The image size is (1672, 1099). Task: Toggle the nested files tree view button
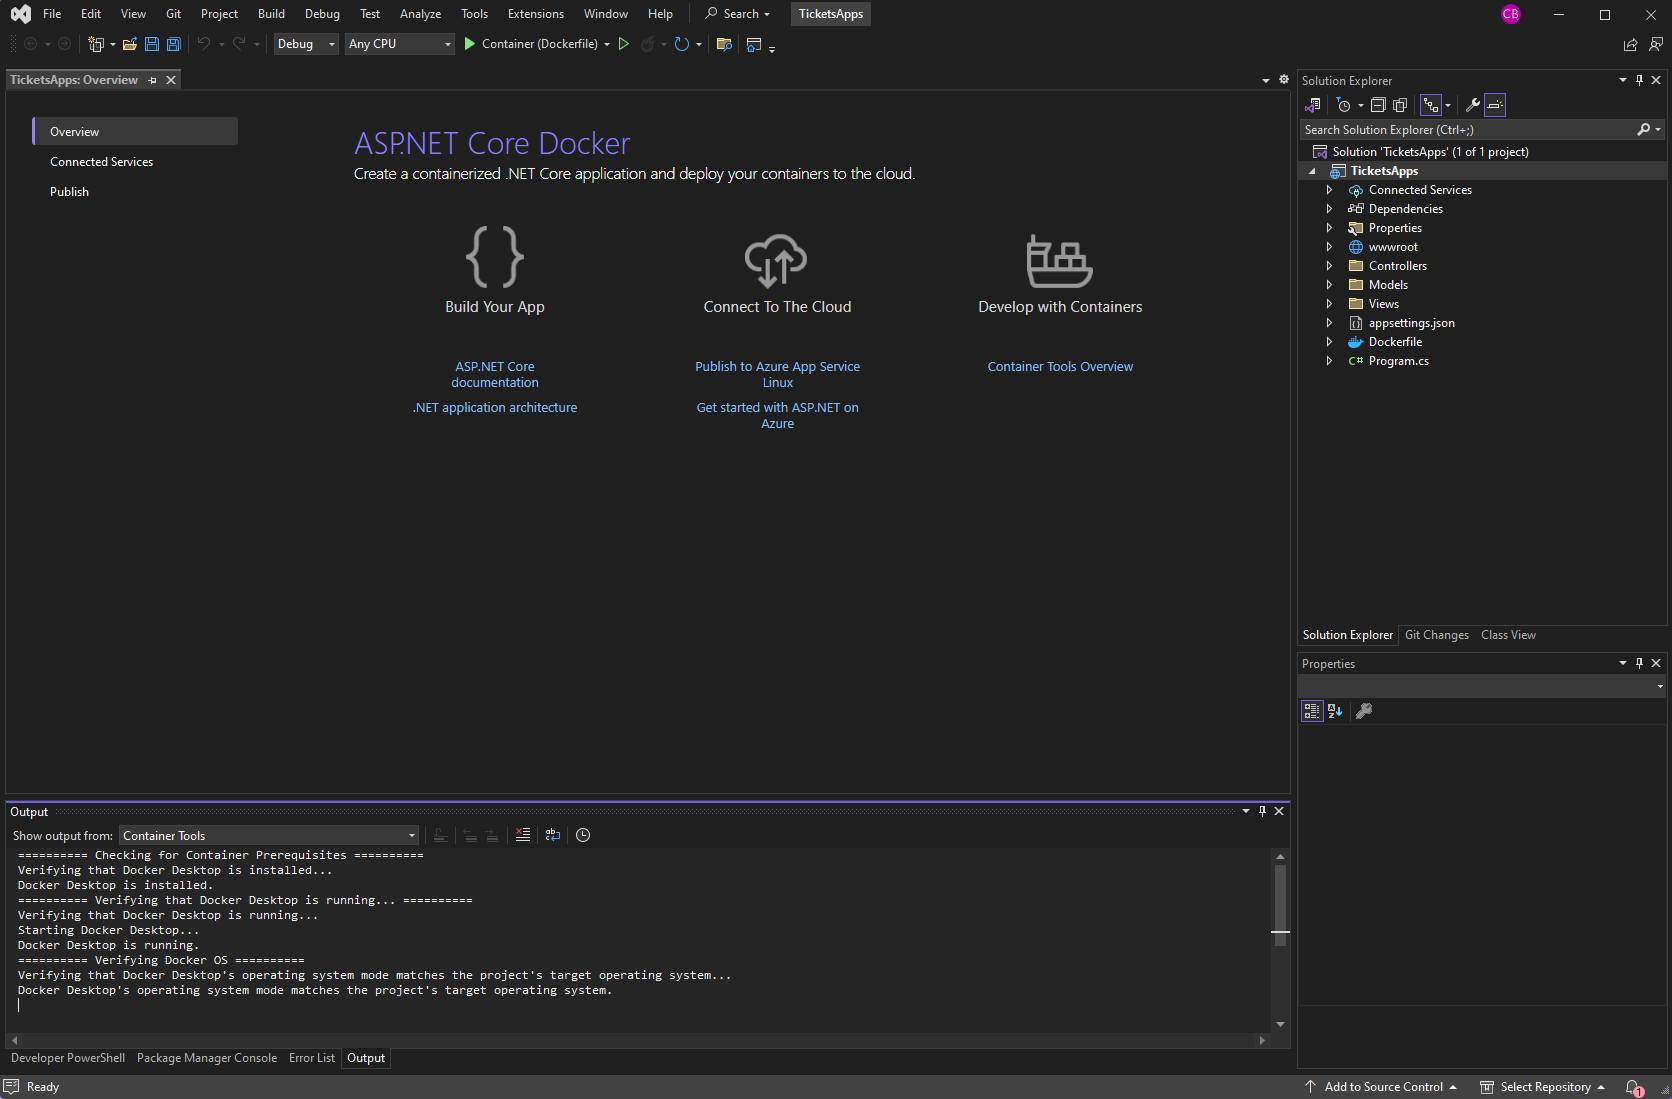pos(1431,105)
